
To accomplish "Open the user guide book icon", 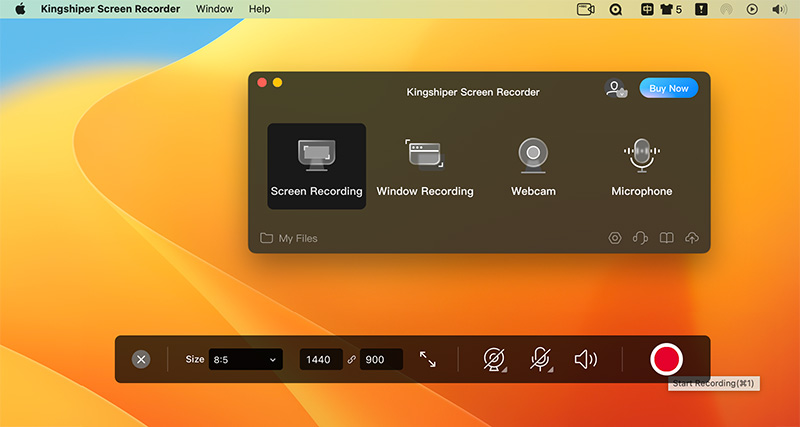I will (666, 238).
